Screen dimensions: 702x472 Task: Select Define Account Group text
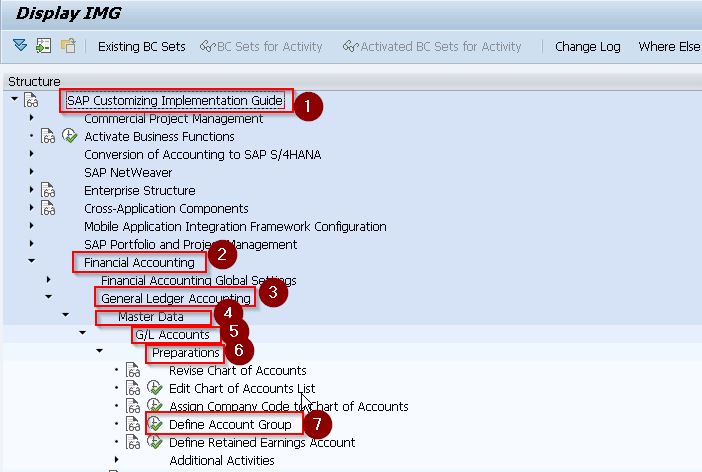pyautogui.click(x=230, y=425)
